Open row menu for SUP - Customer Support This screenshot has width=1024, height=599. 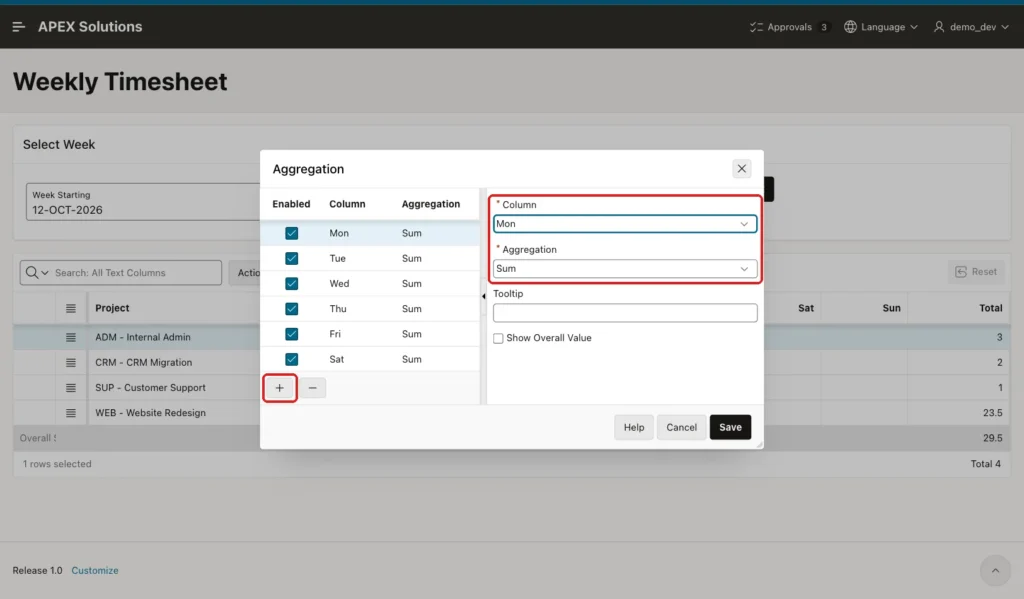click(71, 388)
